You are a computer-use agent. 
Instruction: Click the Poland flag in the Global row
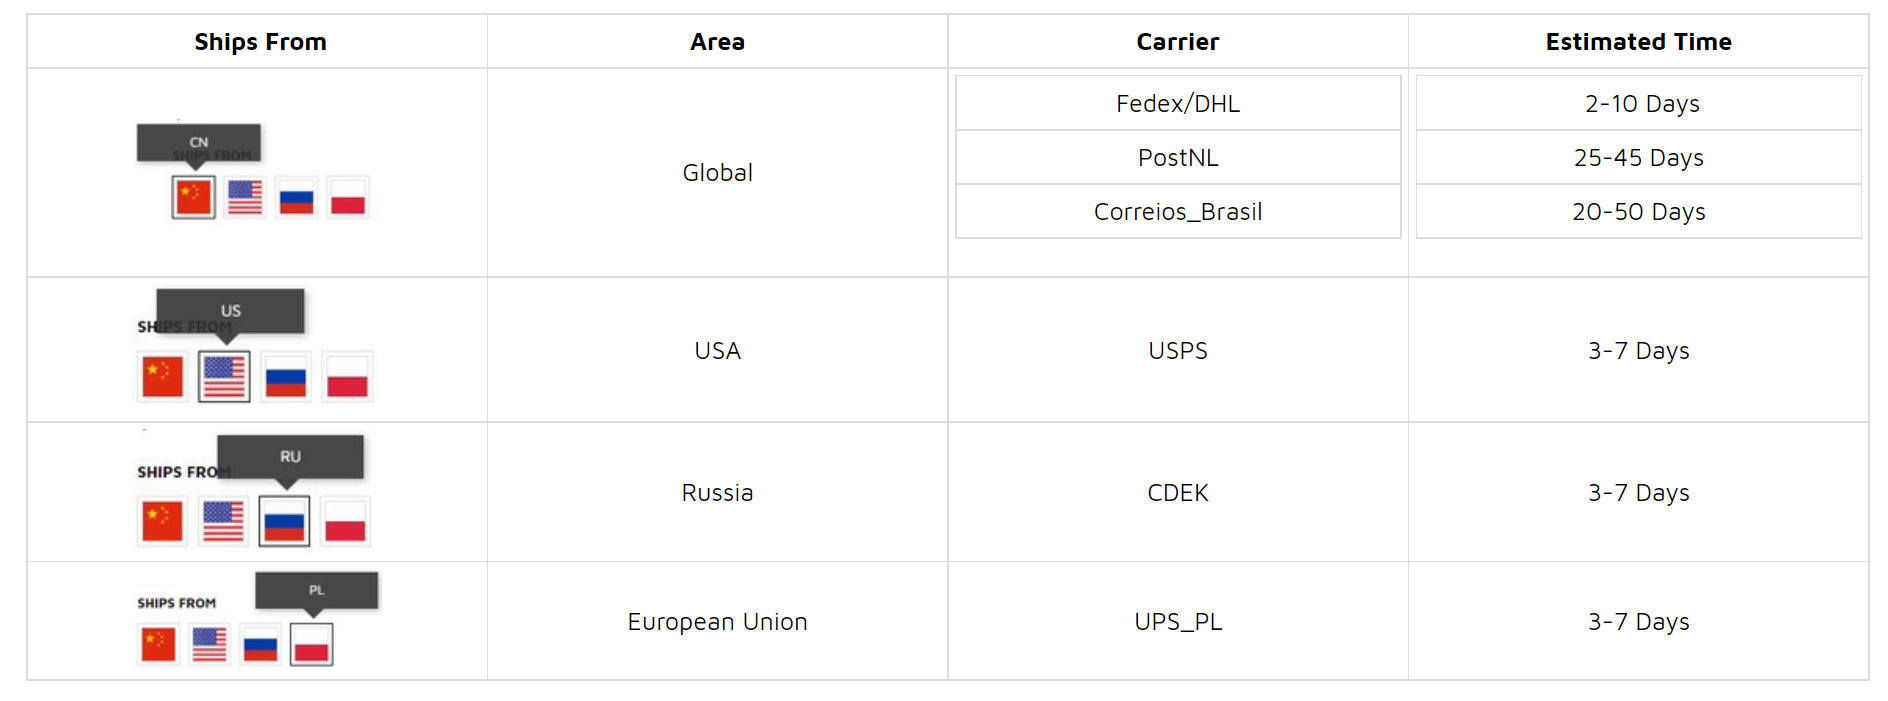(x=348, y=197)
